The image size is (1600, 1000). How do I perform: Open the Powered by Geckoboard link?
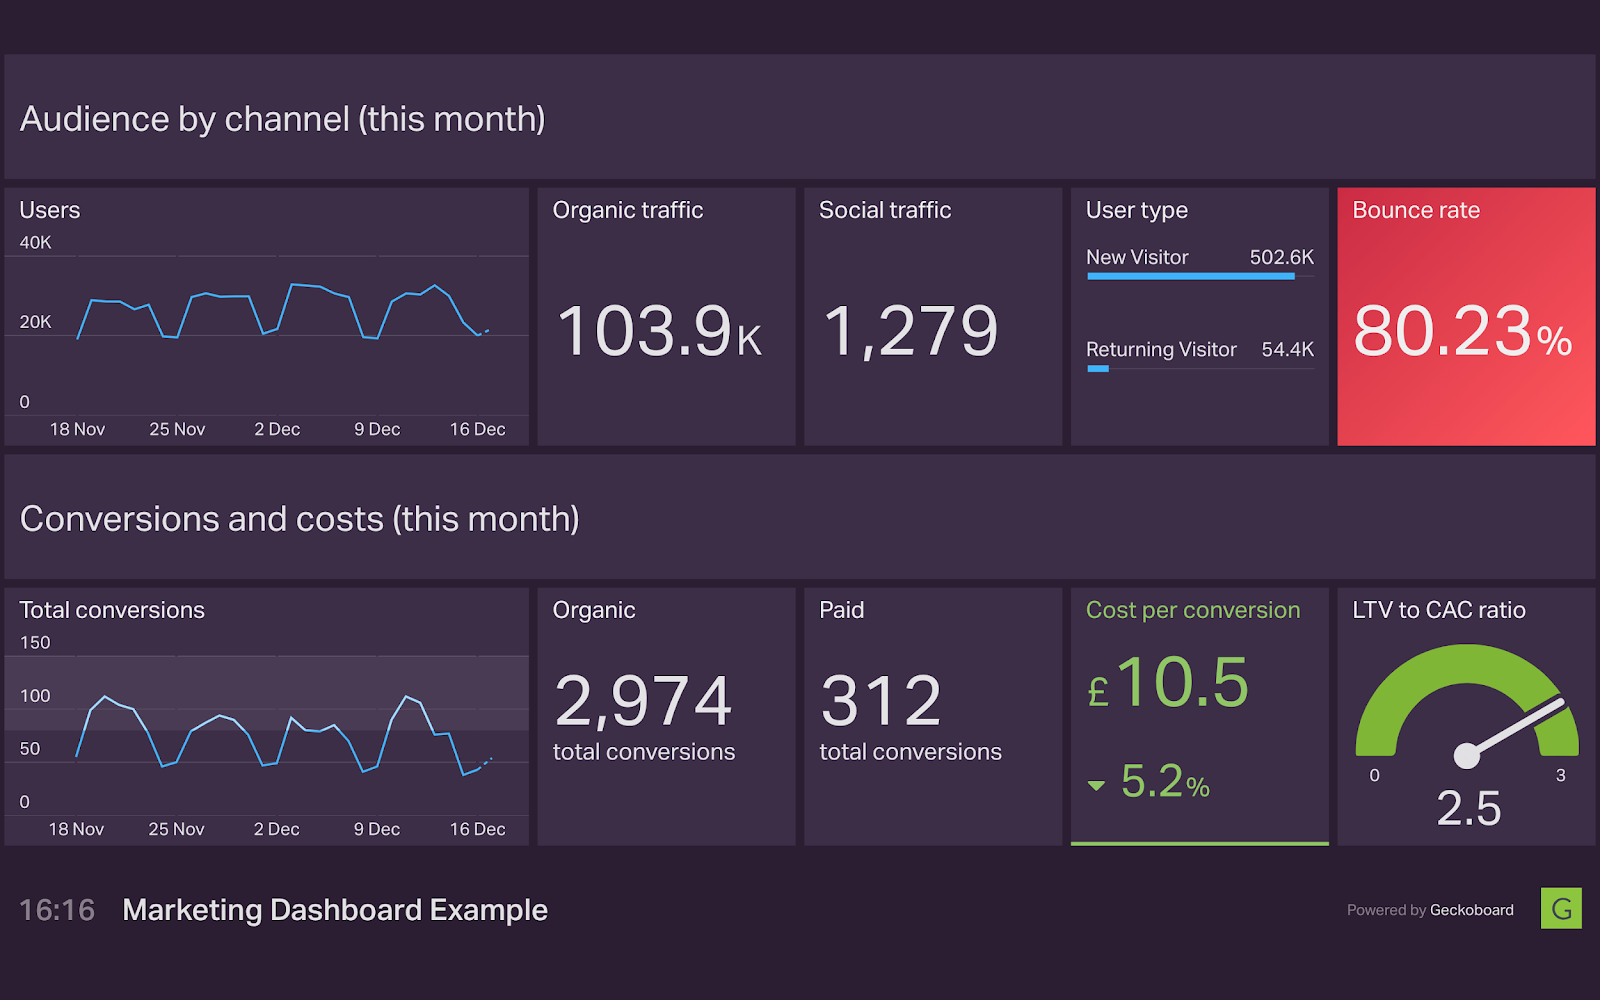click(1430, 910)
